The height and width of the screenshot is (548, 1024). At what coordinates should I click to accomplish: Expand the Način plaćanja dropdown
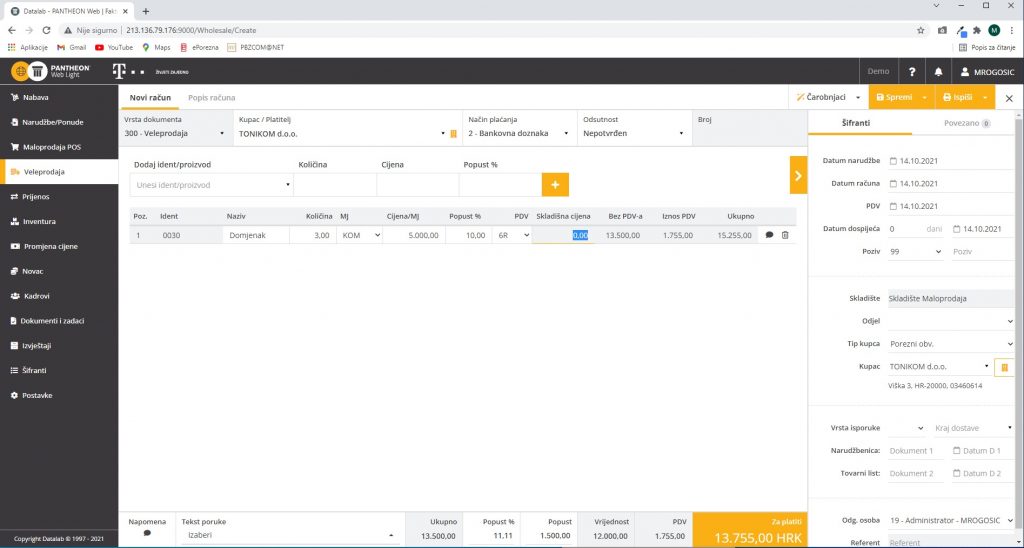pyautogui.click(x=518, y=133)
